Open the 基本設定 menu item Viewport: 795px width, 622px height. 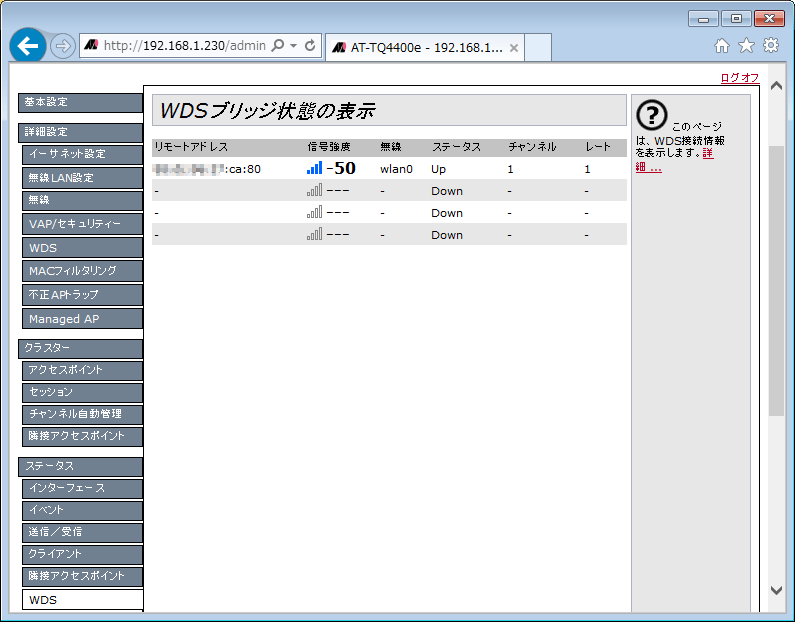point(80,102)
